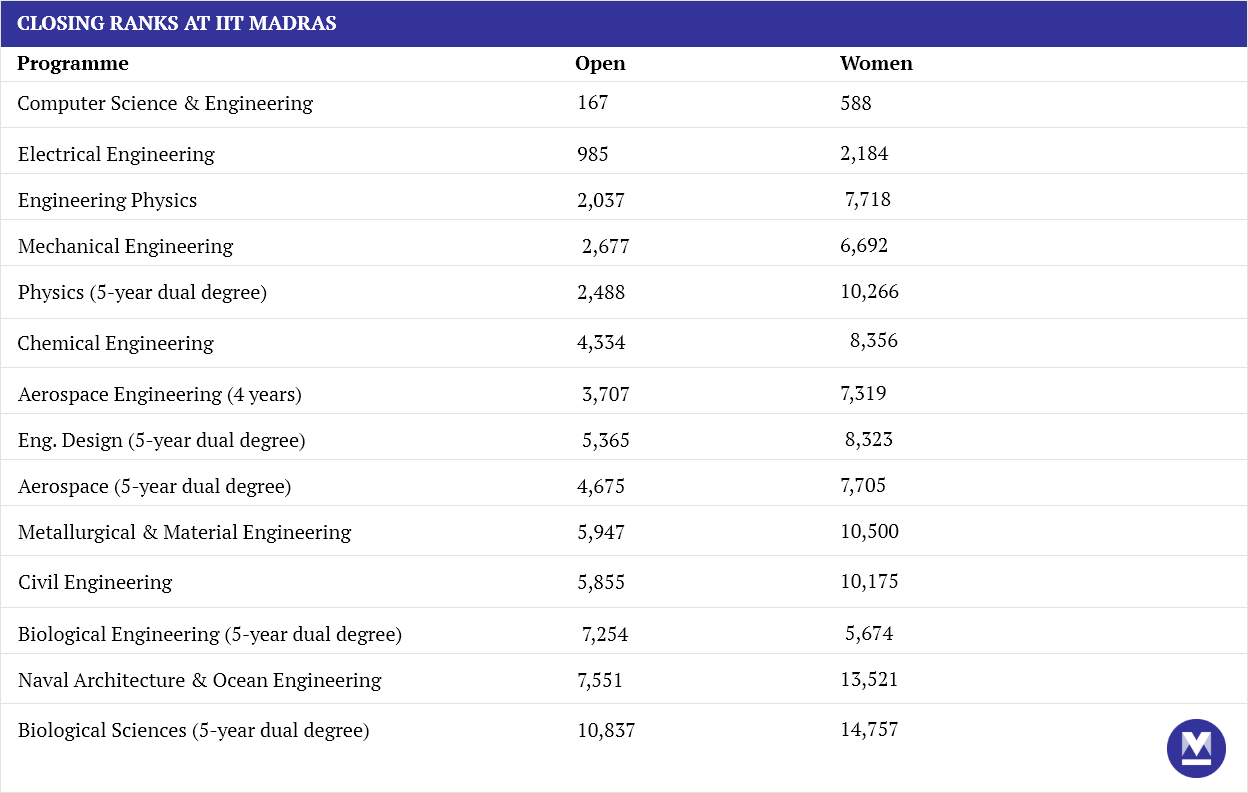The width and height of the screenshot is (1248, 793).
Task: Click 'Physics (5-year dual degree)' programme name
Action: point(142,292)
